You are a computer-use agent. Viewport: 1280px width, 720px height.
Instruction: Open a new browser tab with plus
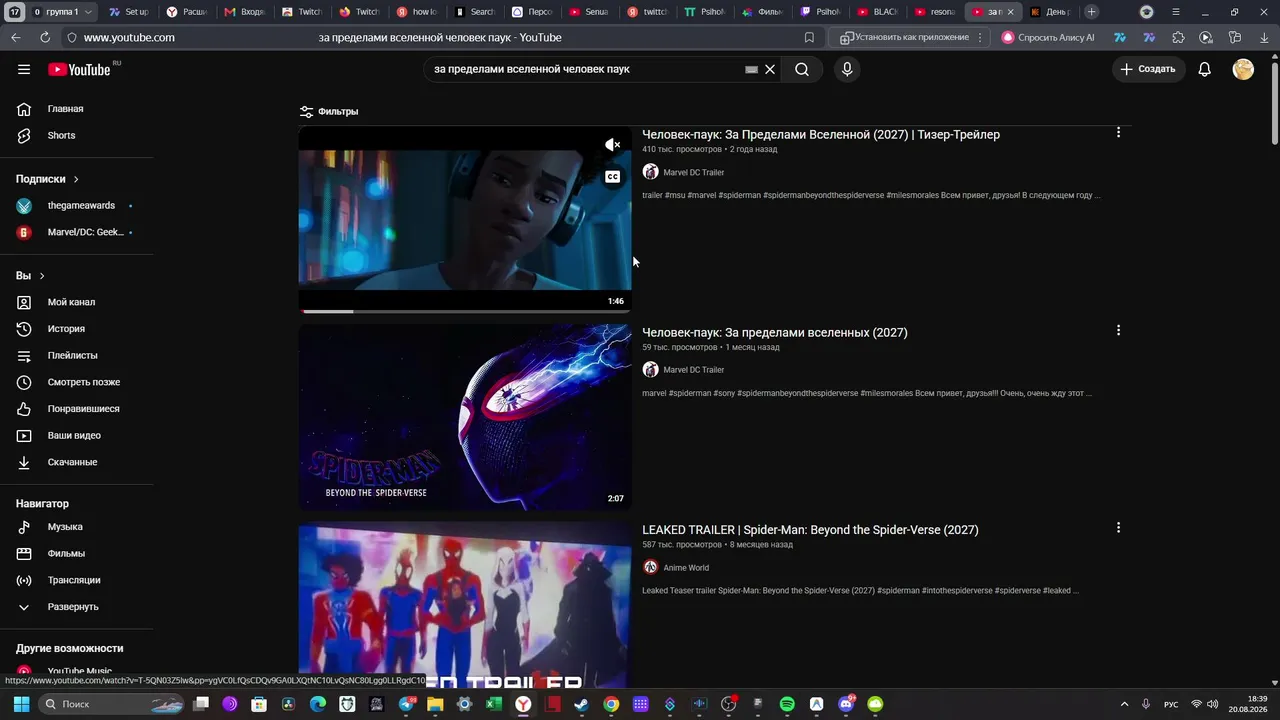1091,12
